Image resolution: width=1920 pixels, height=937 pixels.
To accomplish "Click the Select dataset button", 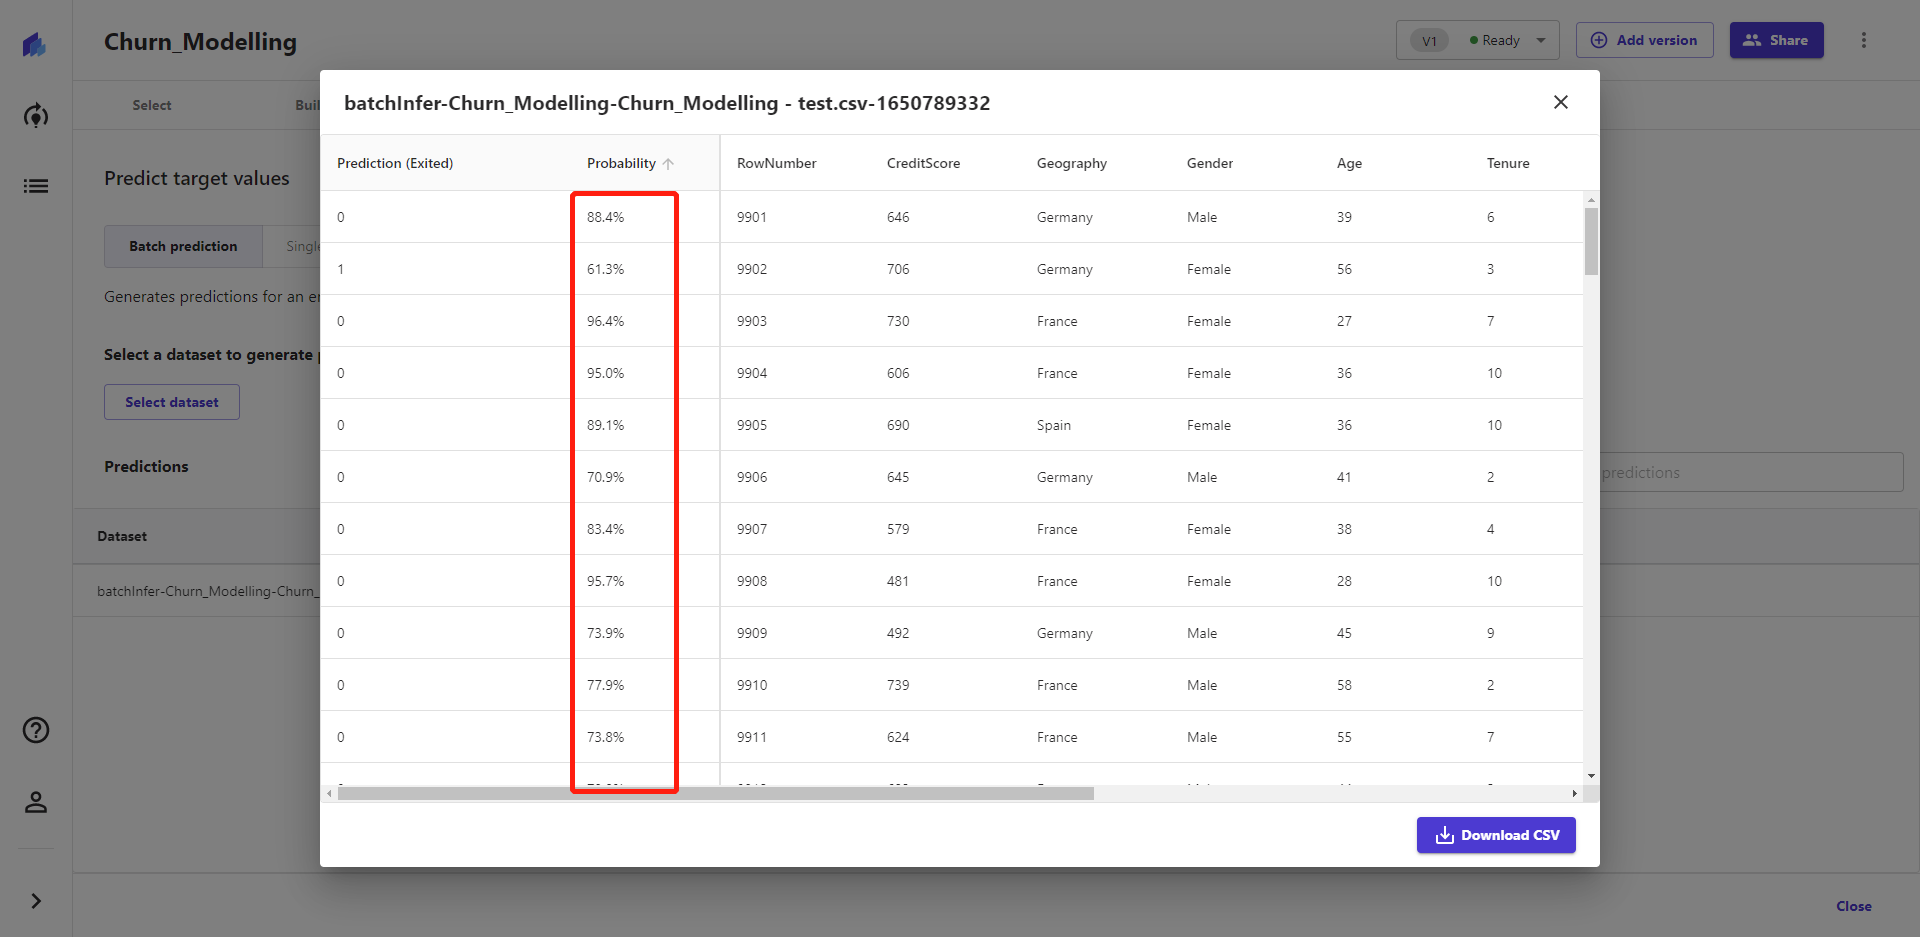I will point(172,402).
